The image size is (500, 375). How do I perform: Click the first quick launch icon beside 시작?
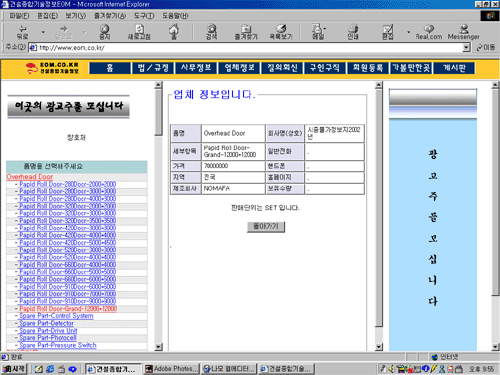tap(39, 369)
